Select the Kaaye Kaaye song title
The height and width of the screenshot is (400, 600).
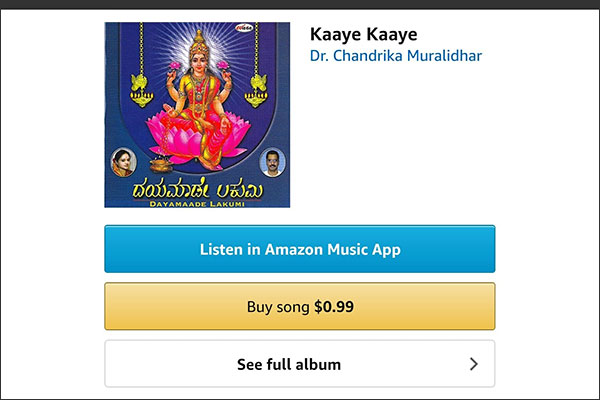(364, 34)
